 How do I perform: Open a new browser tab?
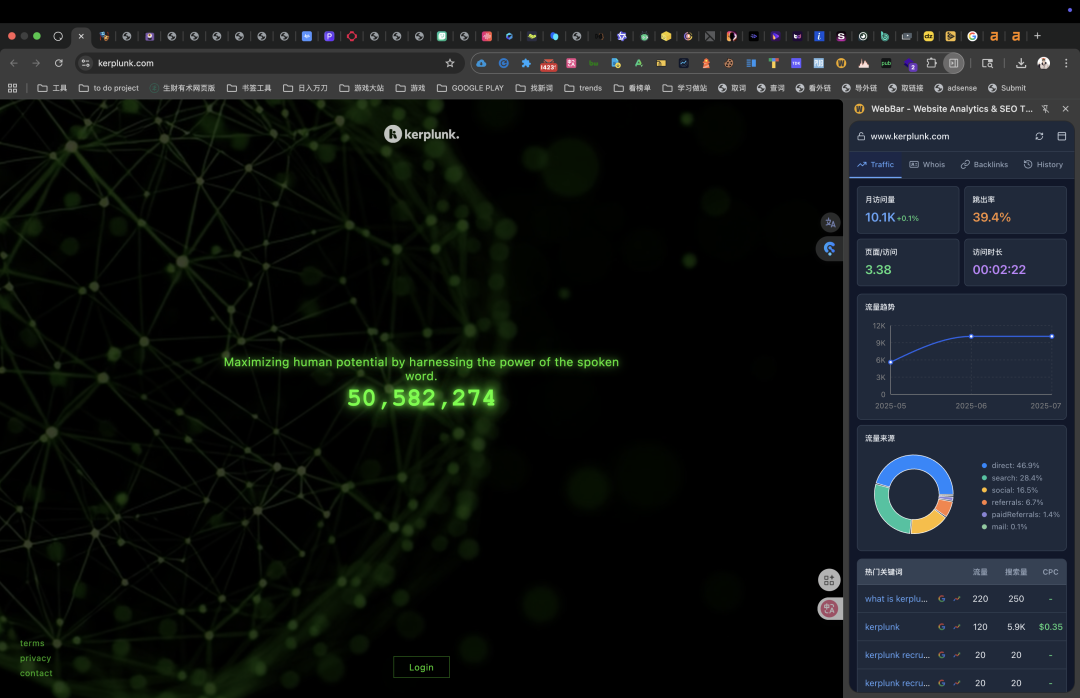(x=1037, y=36)
